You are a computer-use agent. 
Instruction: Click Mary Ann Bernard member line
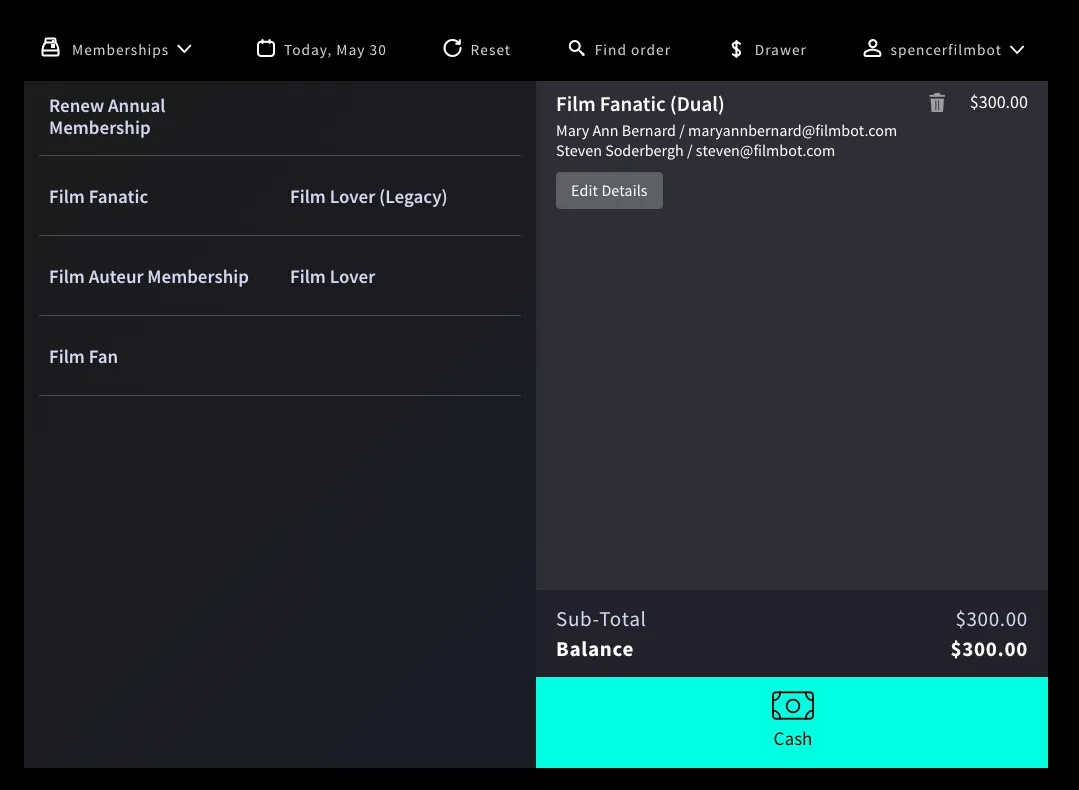point(726,131)
